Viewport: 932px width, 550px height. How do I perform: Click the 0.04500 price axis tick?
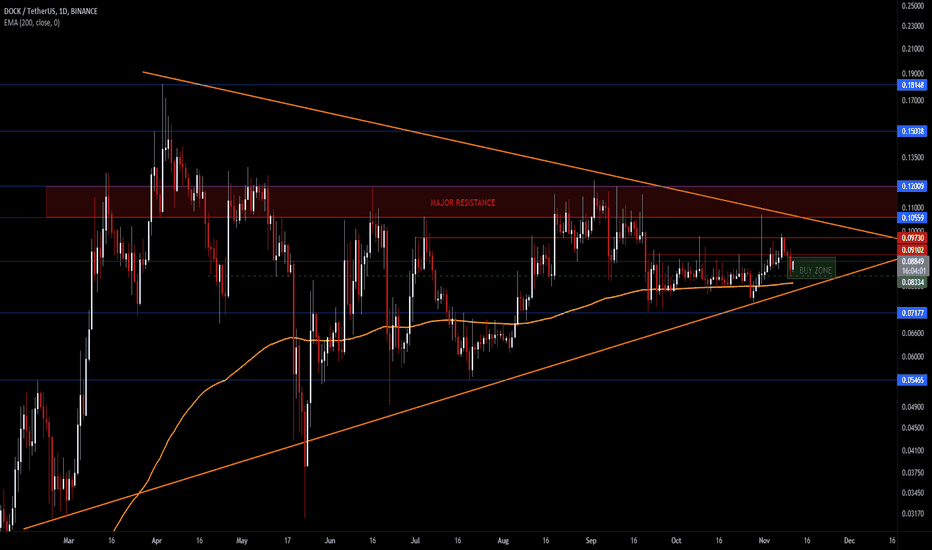point(912,428)
